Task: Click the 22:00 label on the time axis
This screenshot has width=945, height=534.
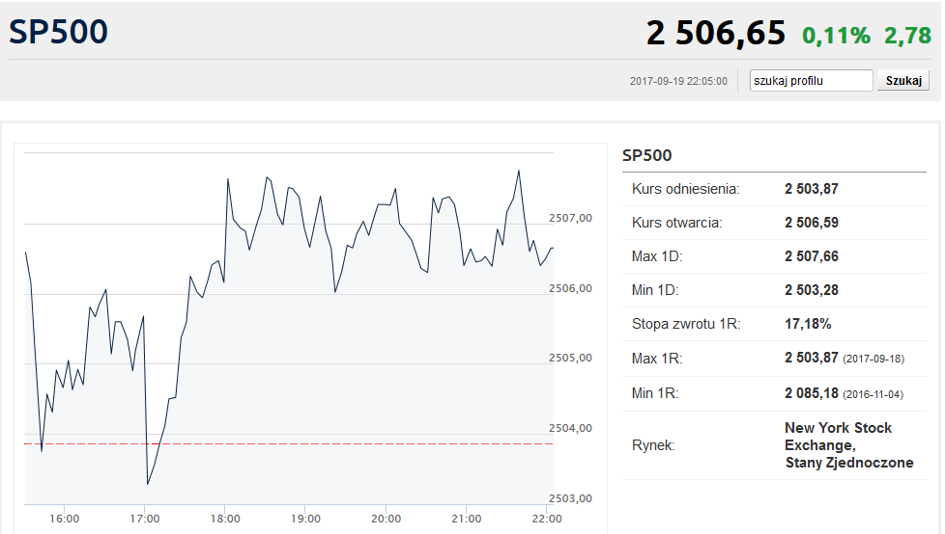Action: [x=546, y=519]
